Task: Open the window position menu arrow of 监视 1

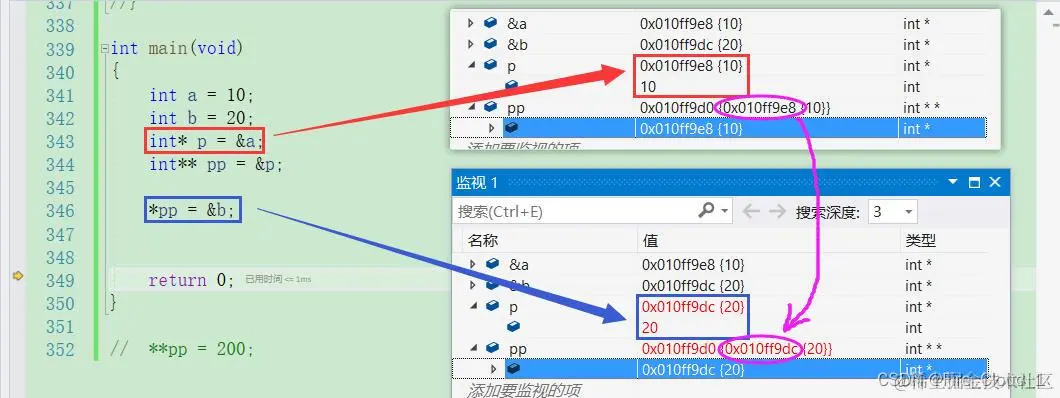Action: click(953, 182)
